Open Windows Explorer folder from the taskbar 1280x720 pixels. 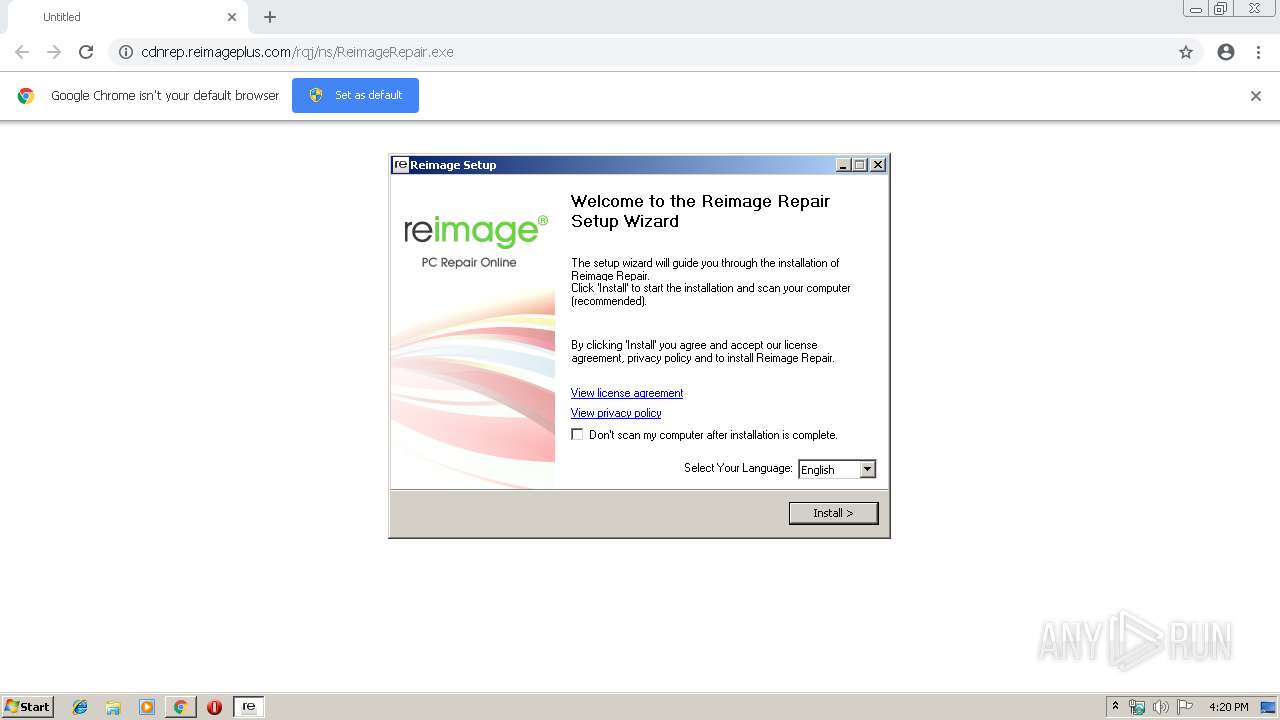(x=113, y=707)
